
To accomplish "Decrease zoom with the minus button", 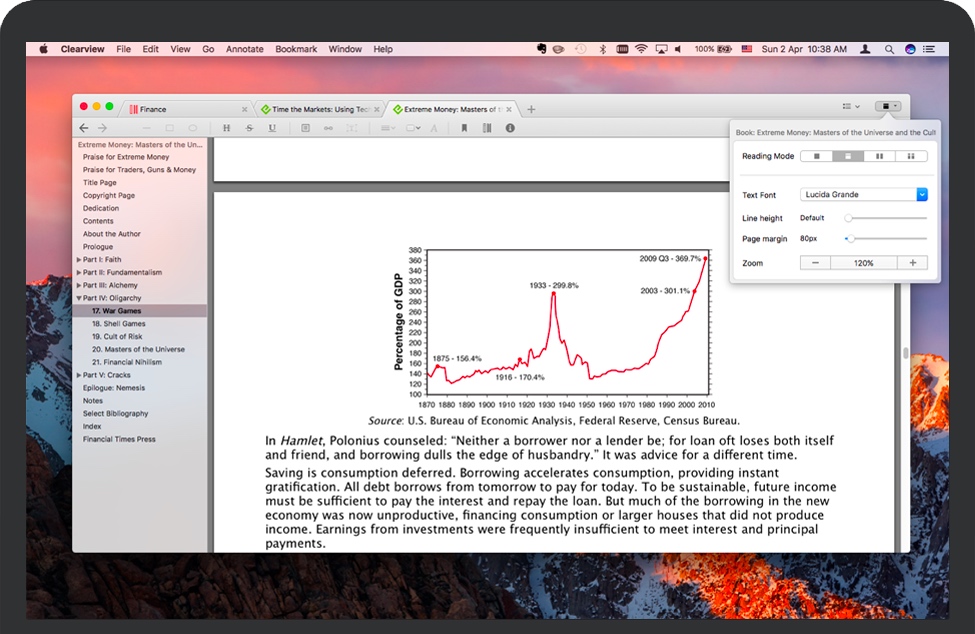I will (x=815, y=263).
